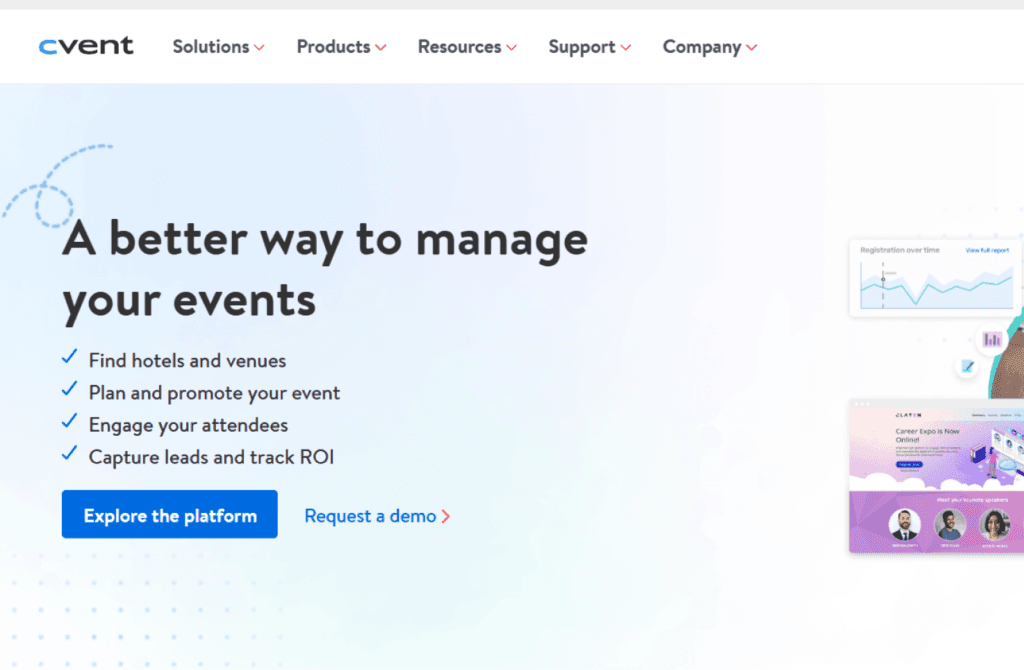Click the red arrow after Request a demo
The height and width of the screenshot is (670, 1024).
pos(445,517)
